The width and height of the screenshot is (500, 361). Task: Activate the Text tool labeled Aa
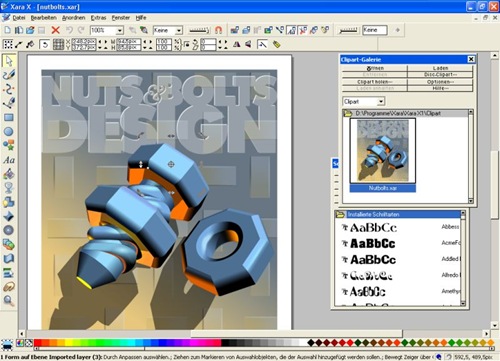(9, 160)
